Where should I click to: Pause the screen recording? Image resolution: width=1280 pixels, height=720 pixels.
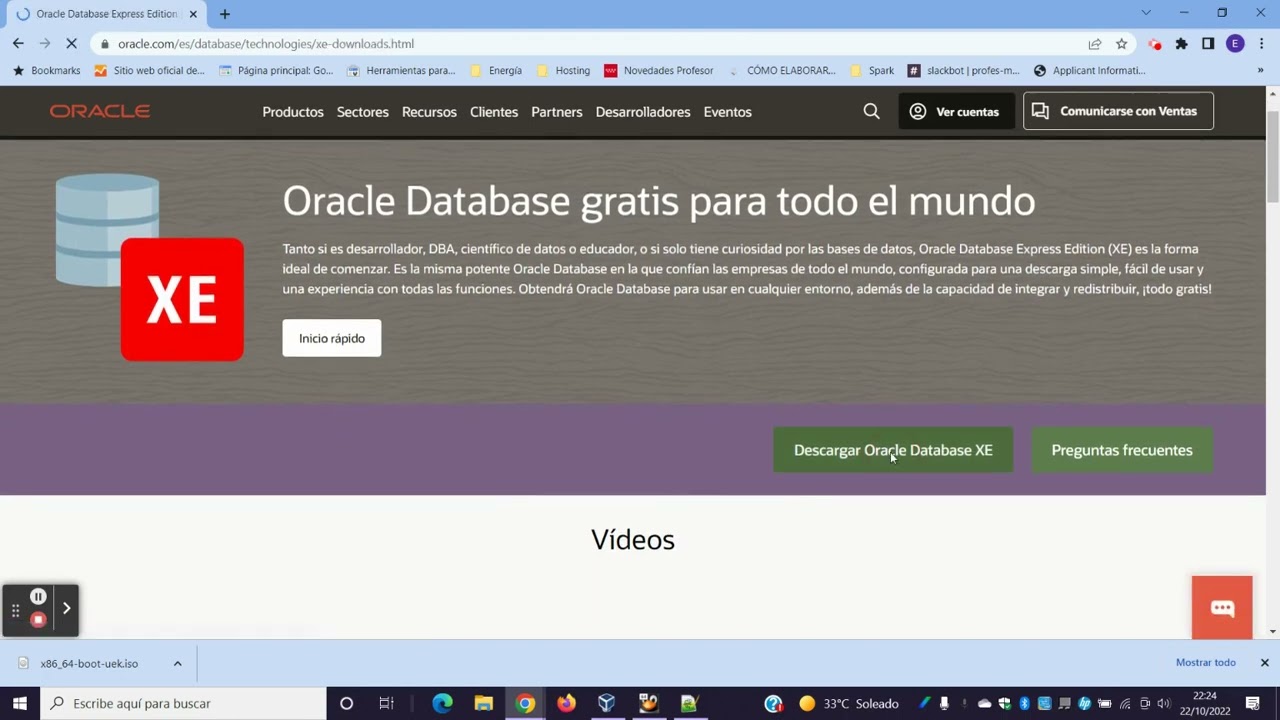point(38,597)
